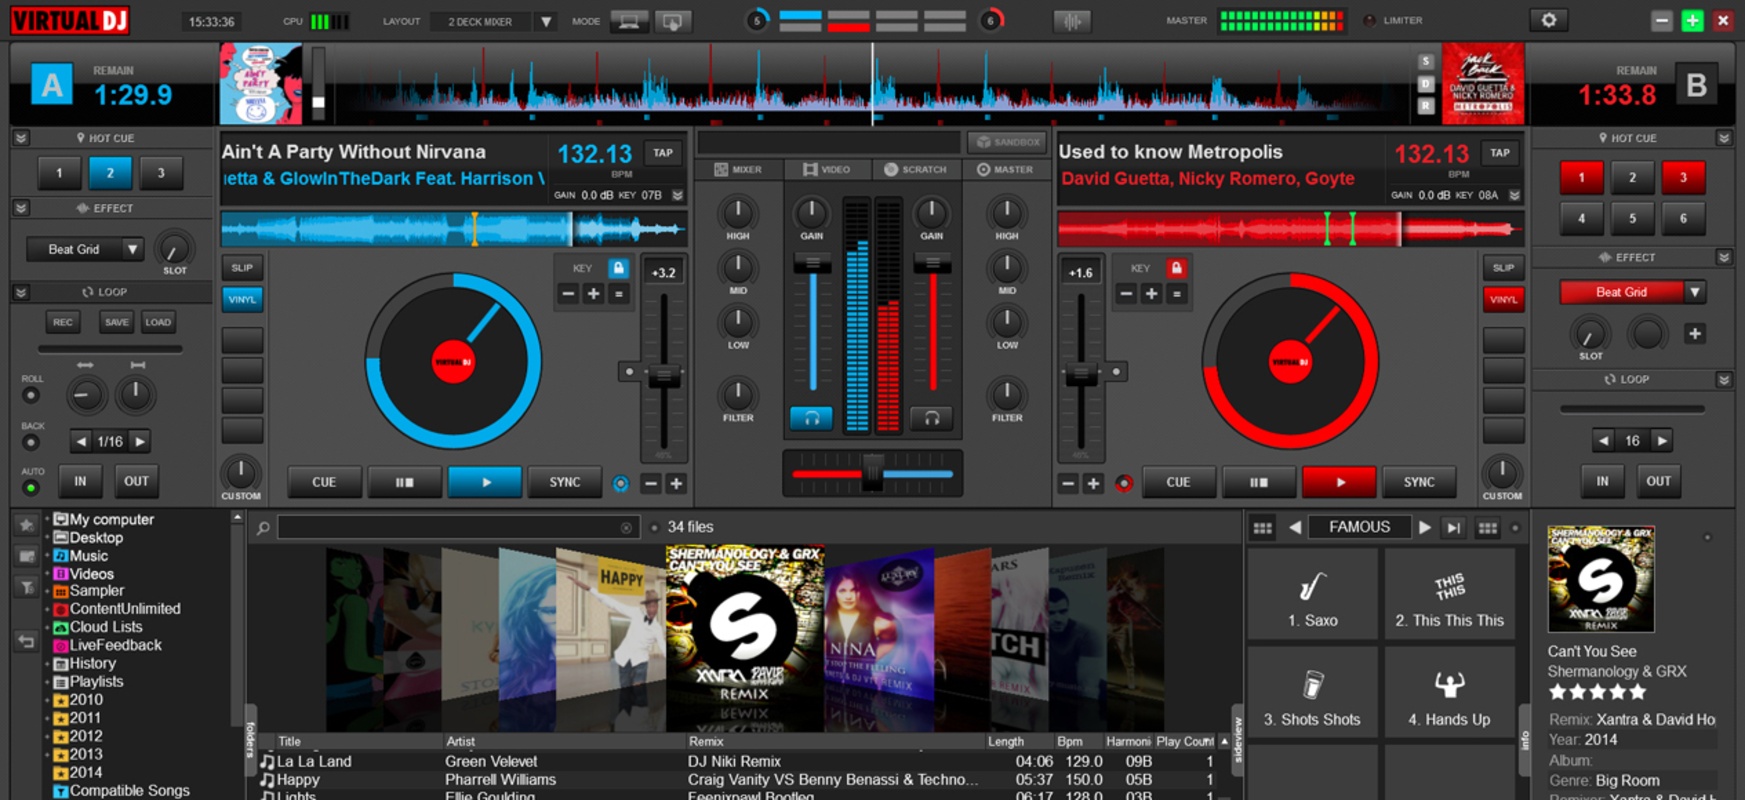
Task: Open the 2 DECK MIXER layout dropdown
Action: pos(545,21)
